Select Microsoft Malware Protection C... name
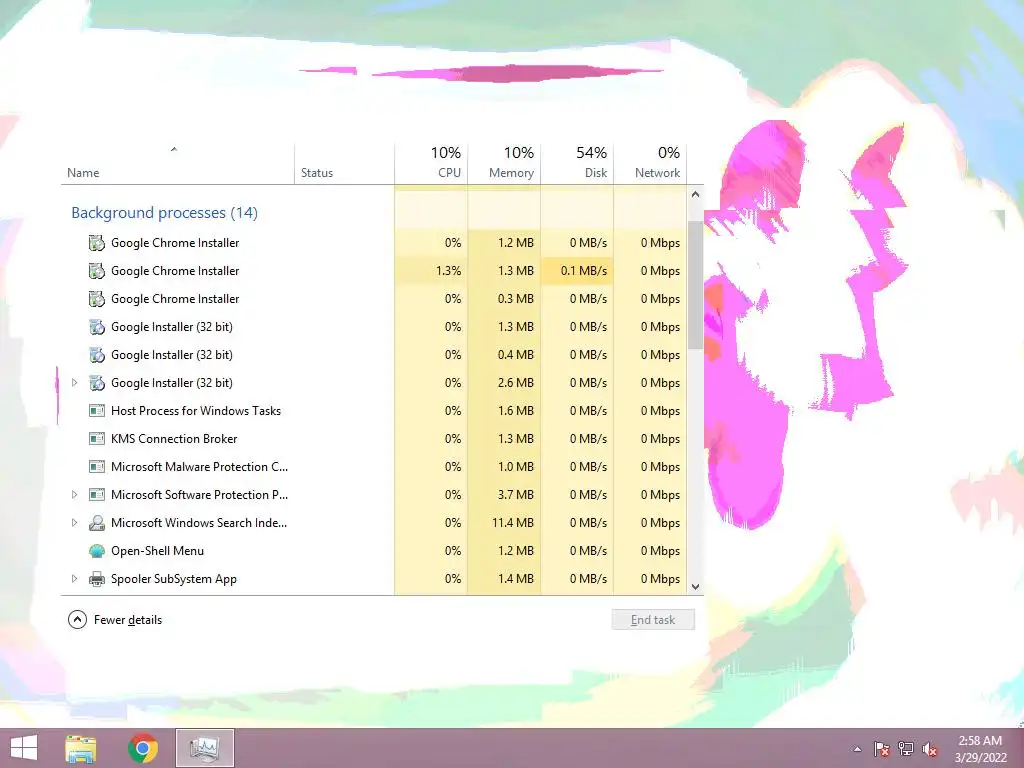 pos(199,467)
